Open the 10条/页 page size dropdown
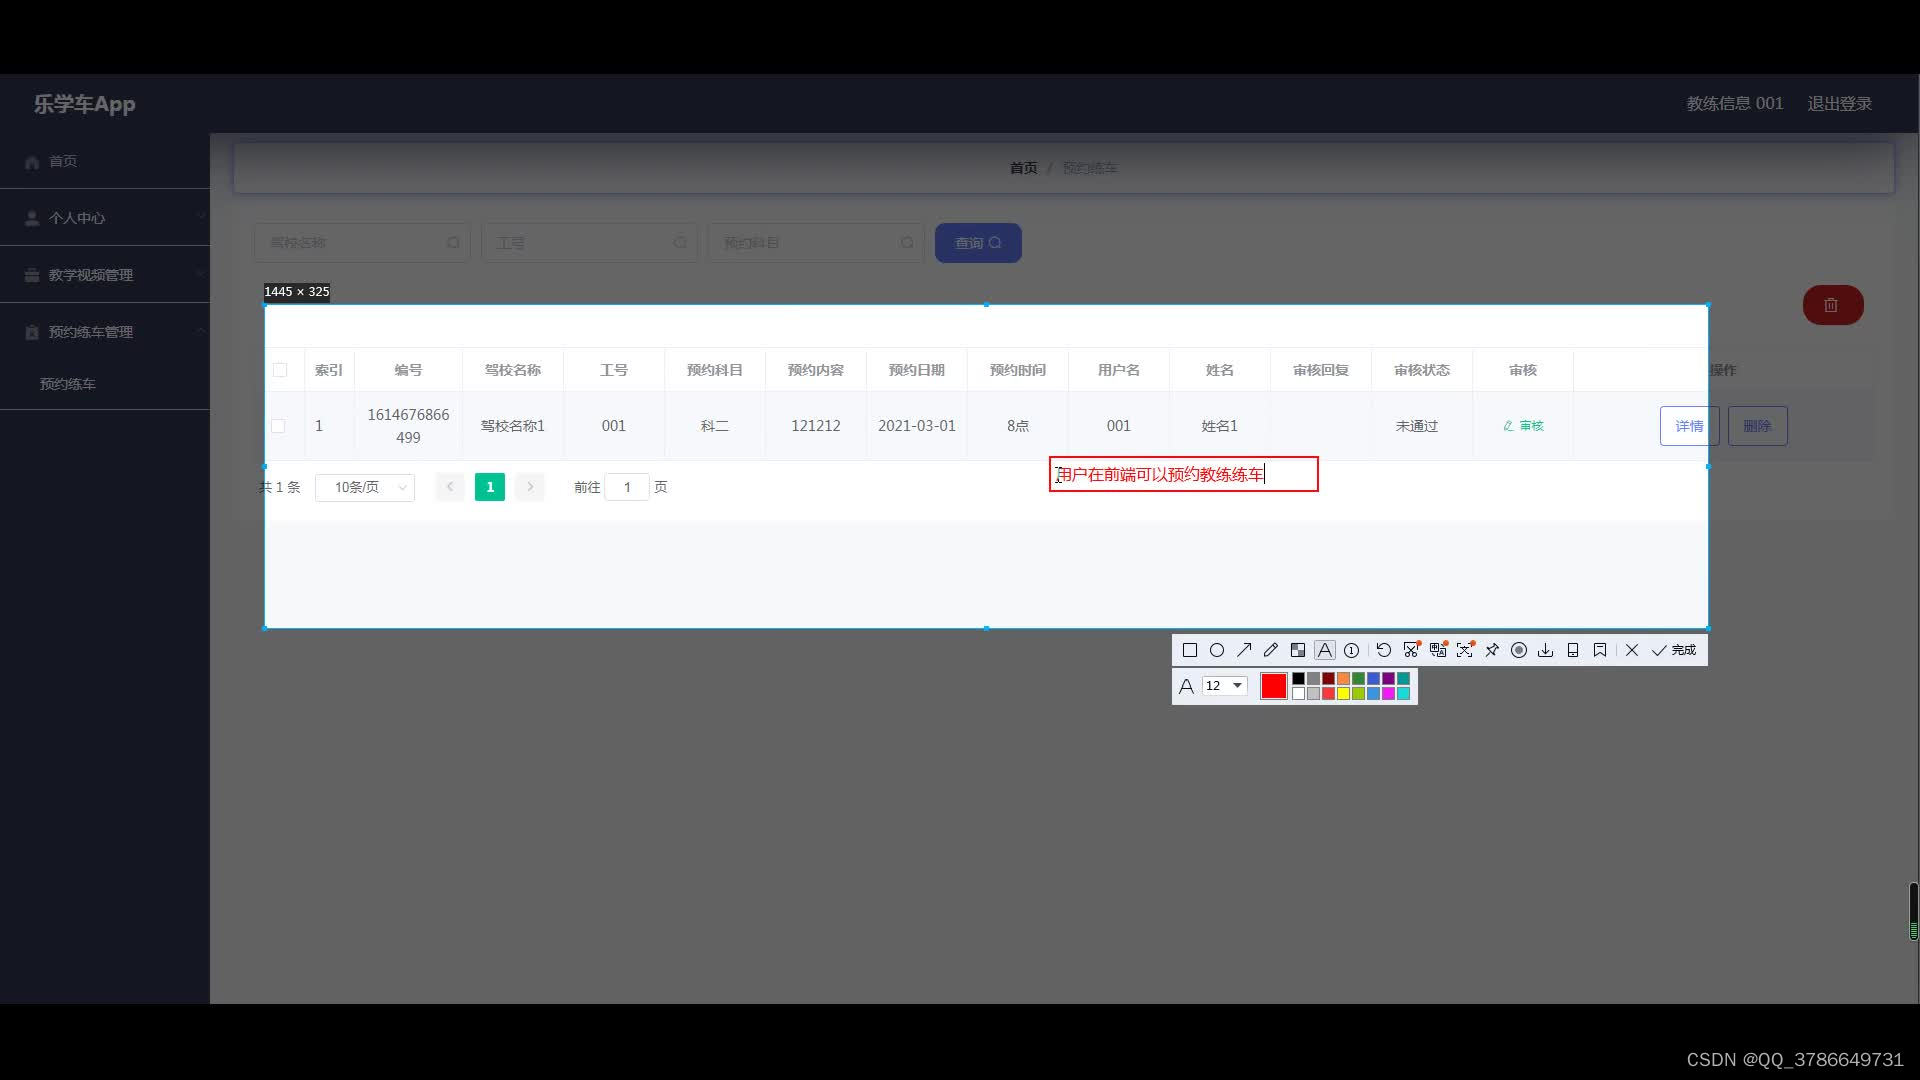Image resolution: width=1920 pixels, height=1080 pixels. [x=365, y=487]
